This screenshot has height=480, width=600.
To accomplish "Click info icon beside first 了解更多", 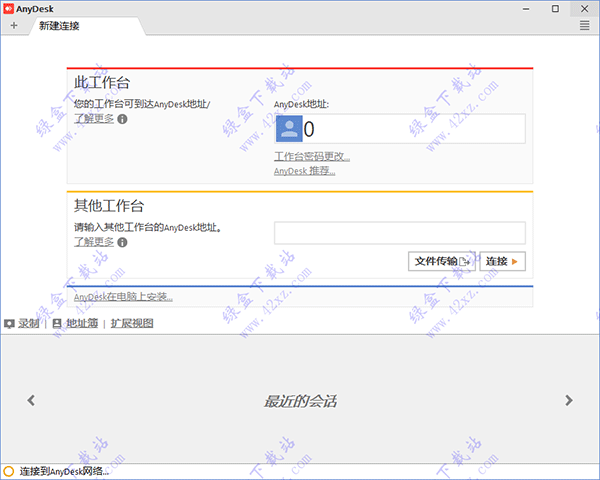I will tap(122, 119).
